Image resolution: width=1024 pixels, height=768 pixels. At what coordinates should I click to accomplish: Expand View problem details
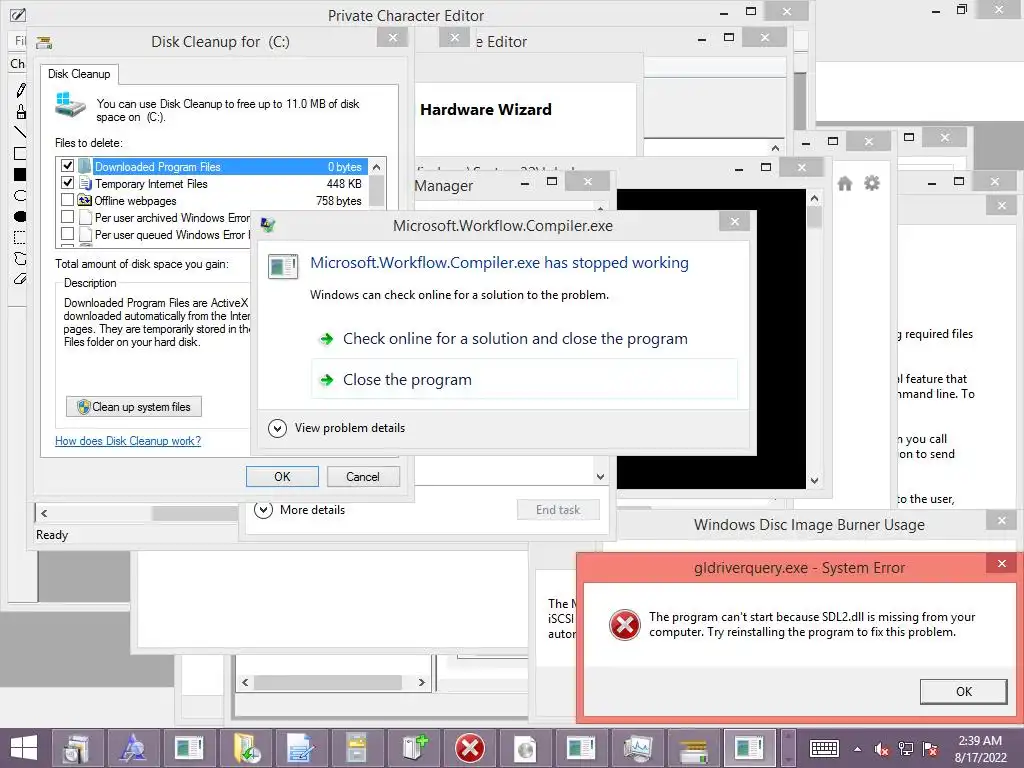(337, 428)
